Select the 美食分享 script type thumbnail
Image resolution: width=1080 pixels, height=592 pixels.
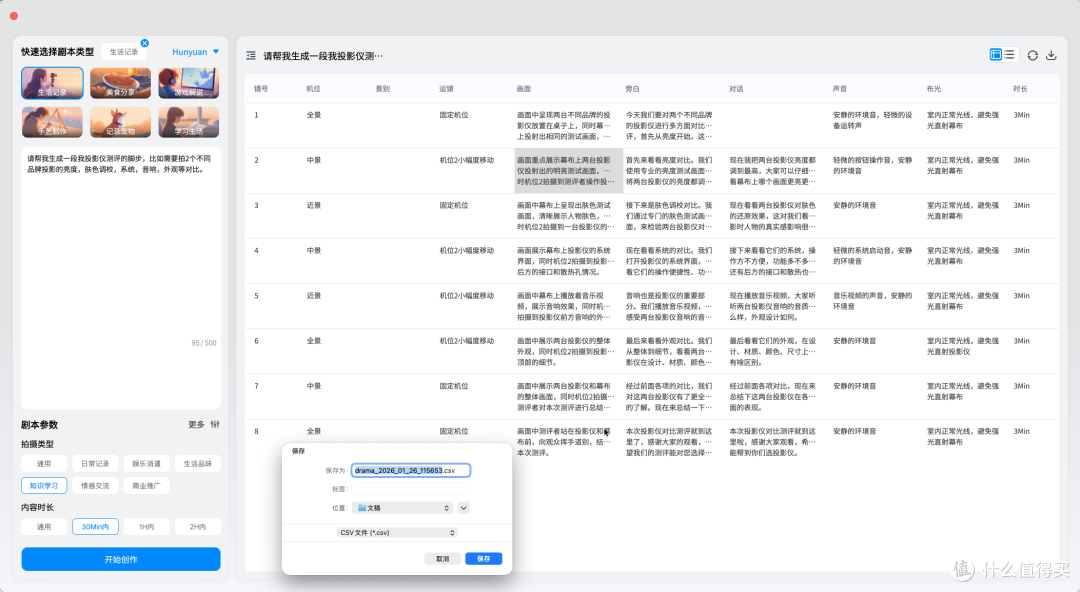(x=121, y=83)
